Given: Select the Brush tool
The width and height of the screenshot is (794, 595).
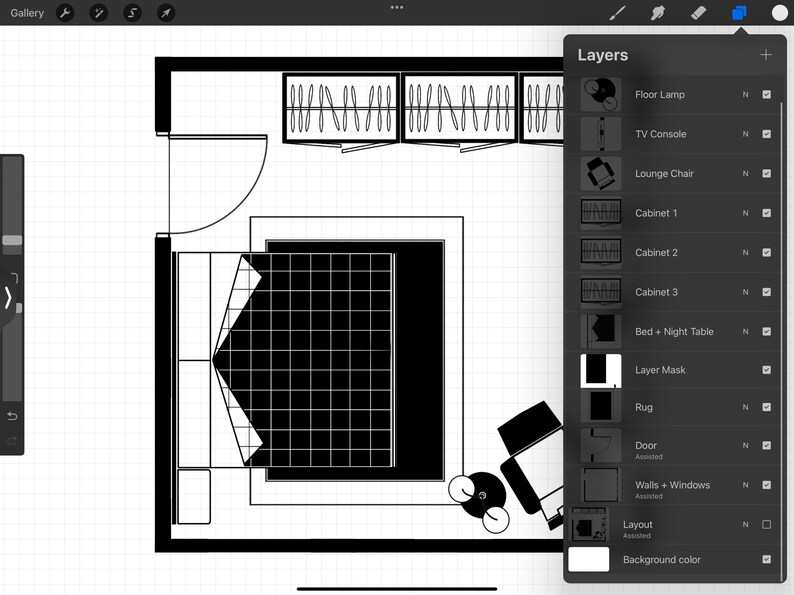Looking at the screenshot, I should click(x=617, y=13).
